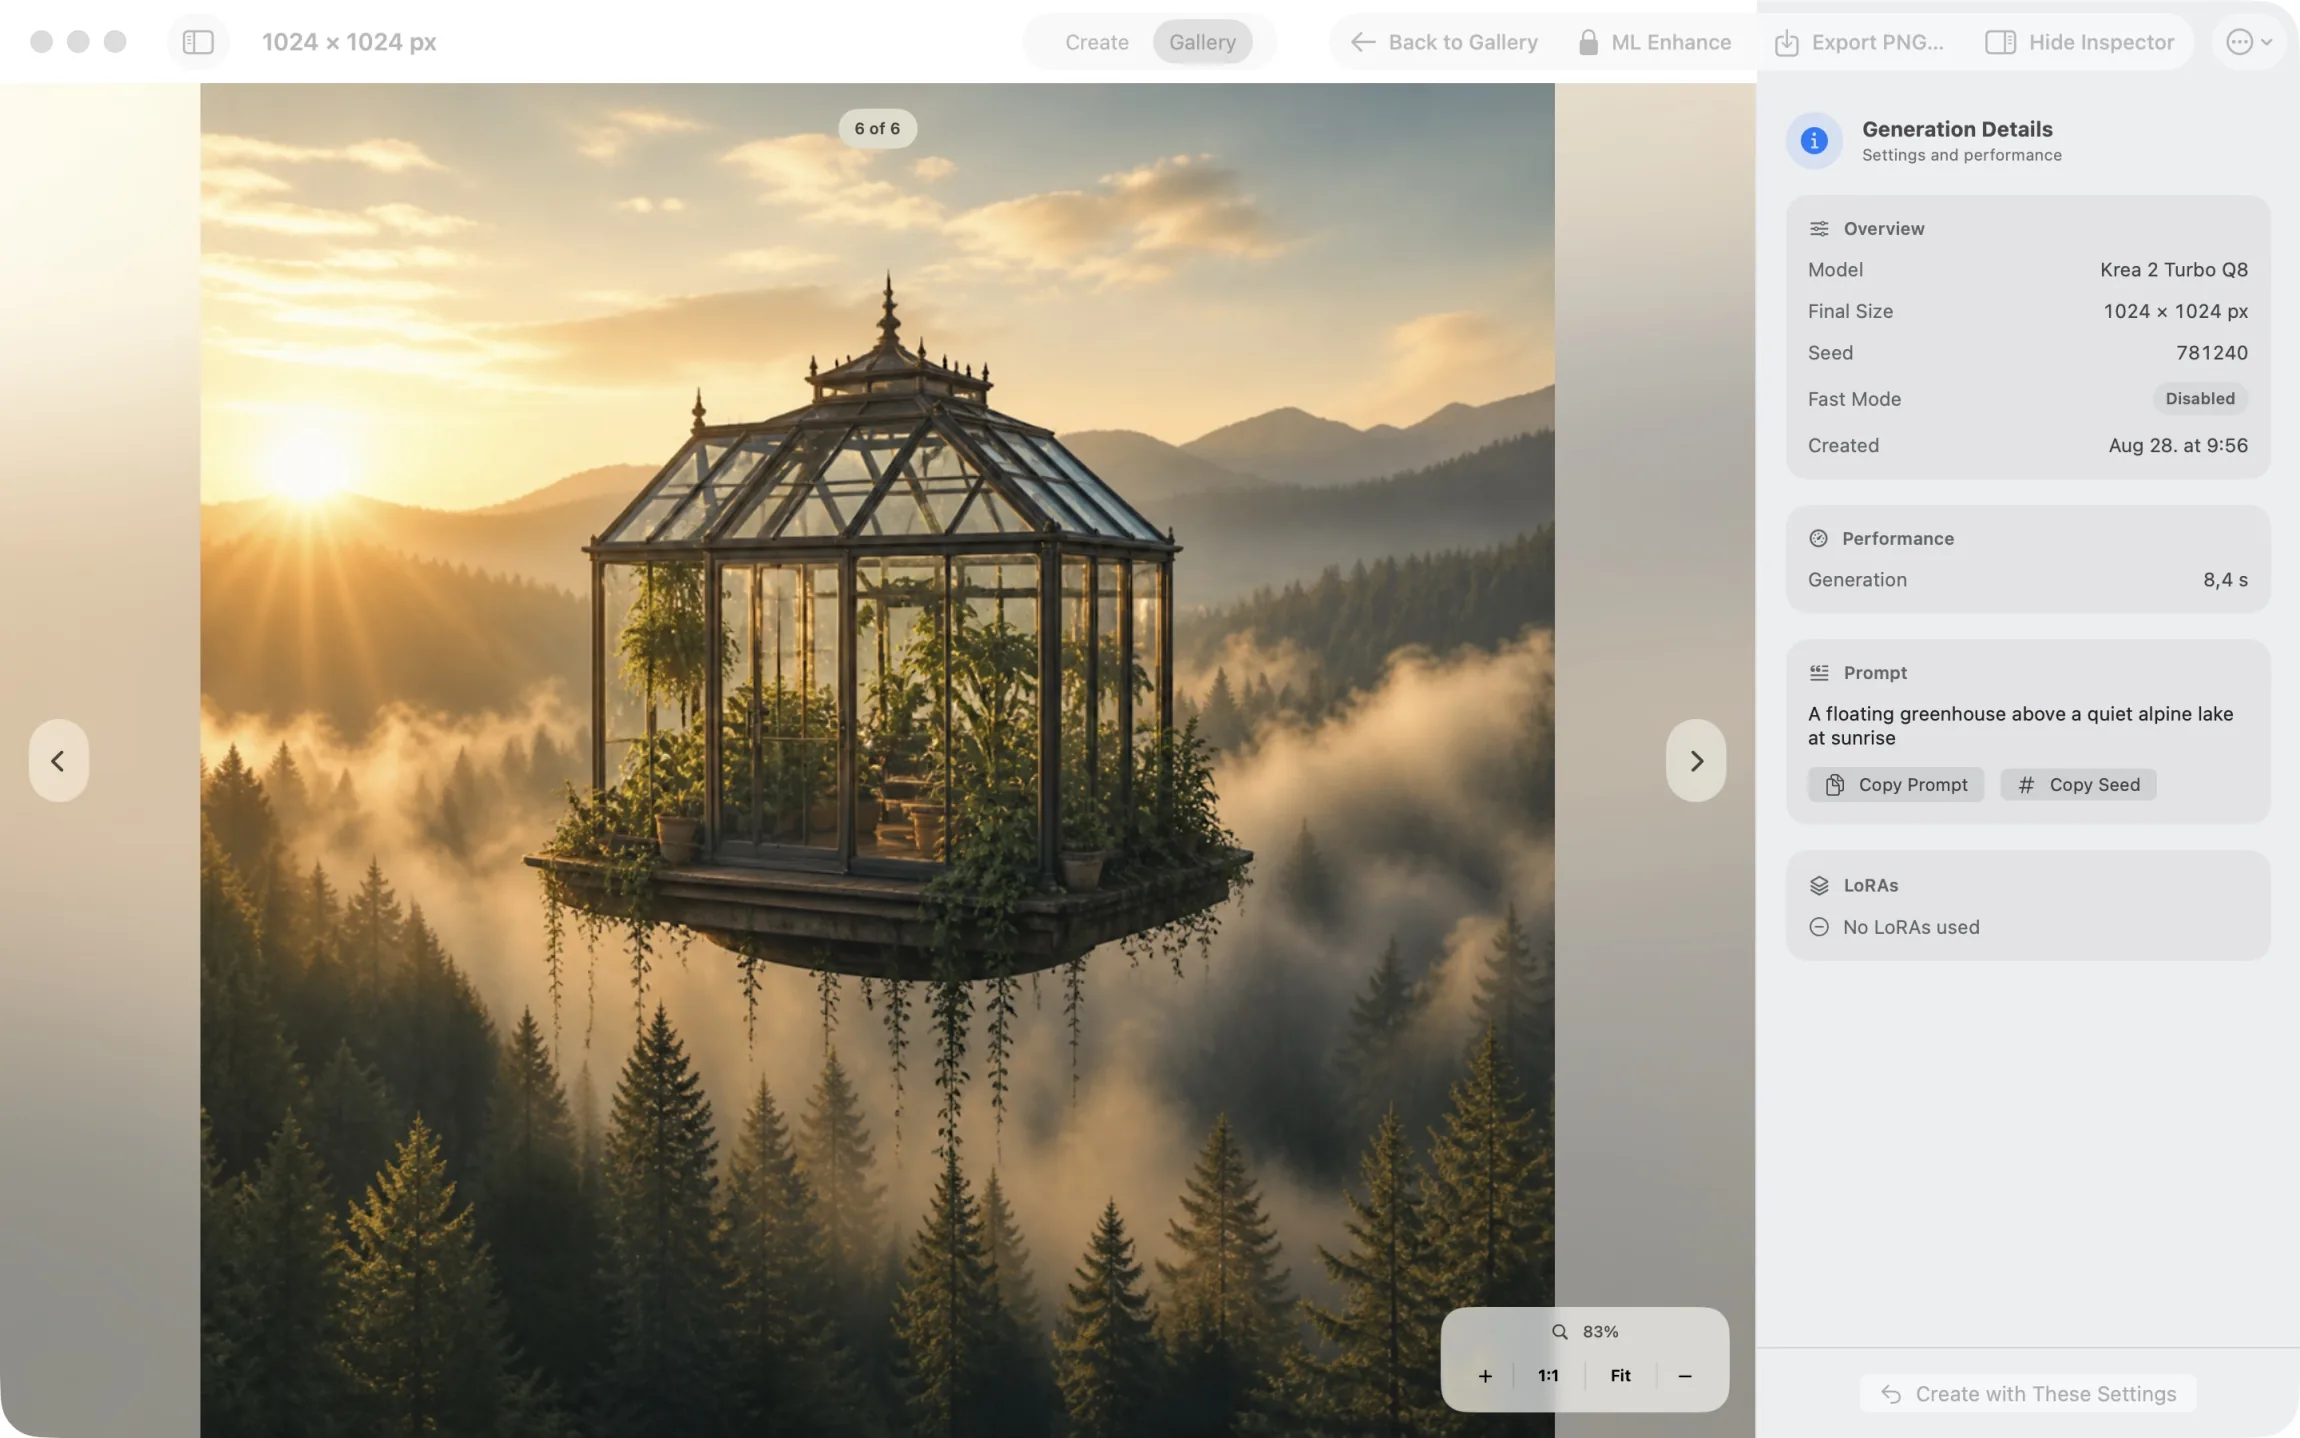This screenshot has width=2300, height=1438.
Task: Switch to the Create tab
Action: (x=1096, y=42)
